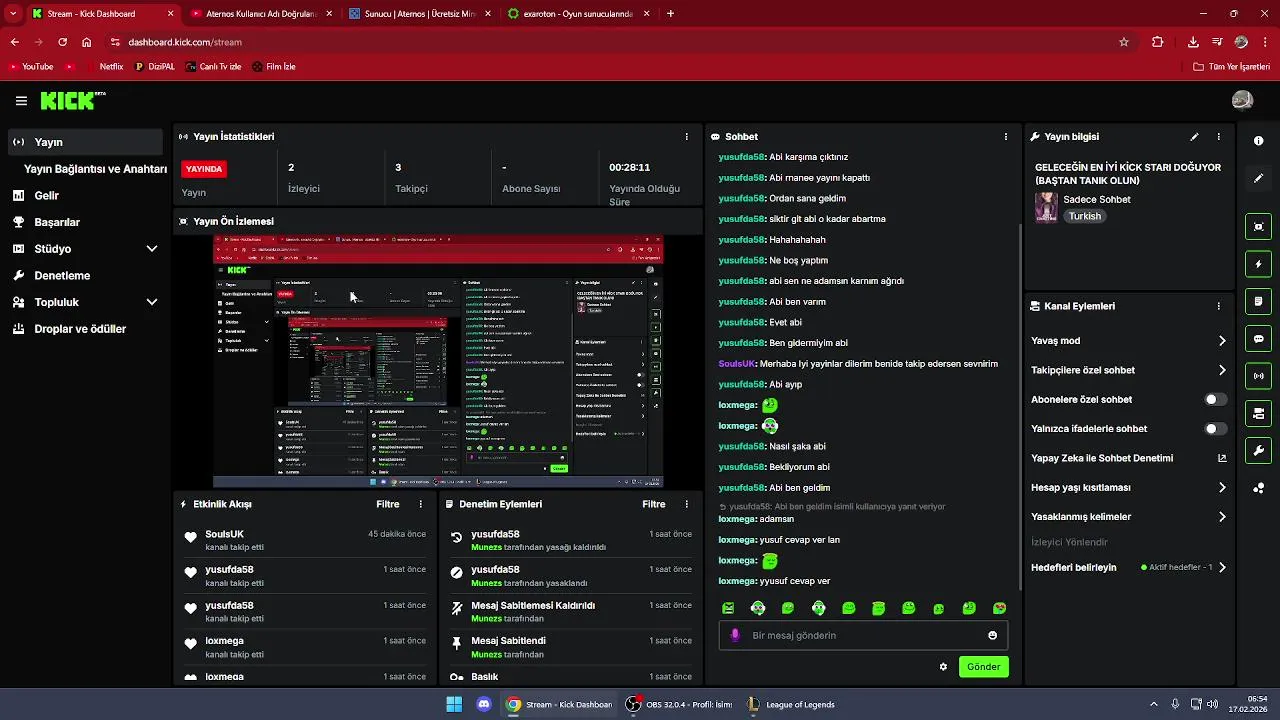Screen dimensions: 1280x720
Task: Bookmark this page with the star icon
Action: [x=1124, y=42]
